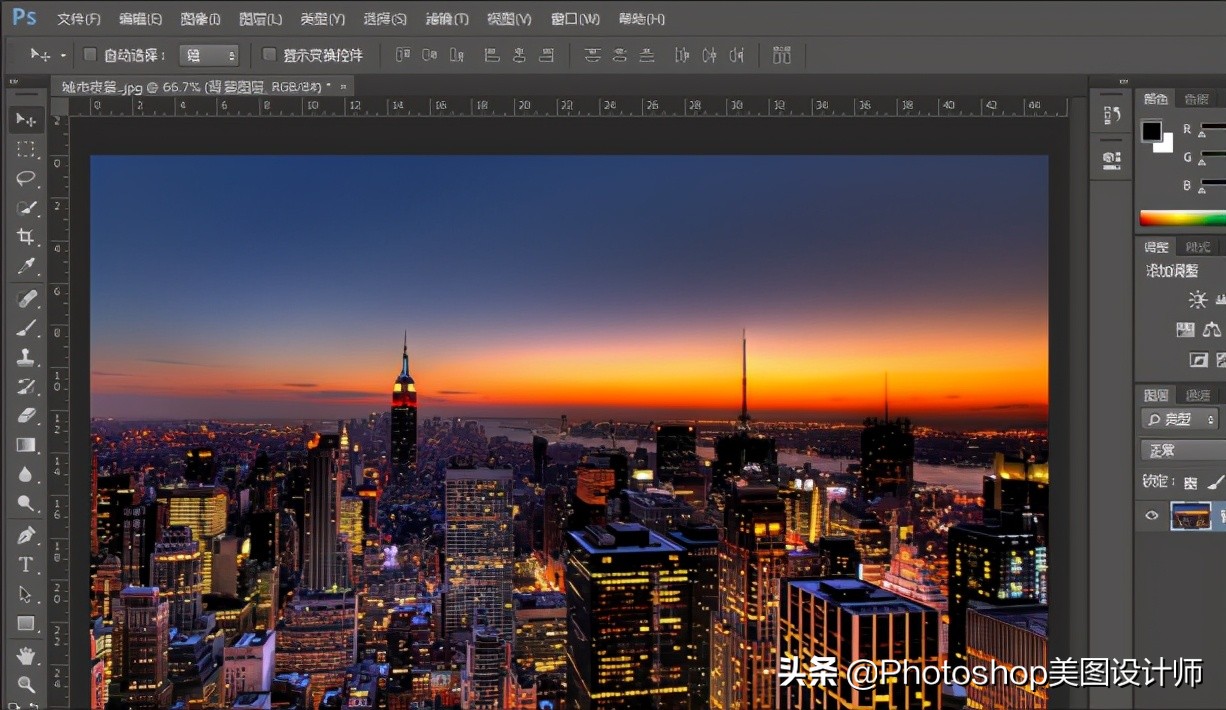Choose the Horizontal Type tool
This screenshot has width=1226, height=710.
(x=25, y=564)
